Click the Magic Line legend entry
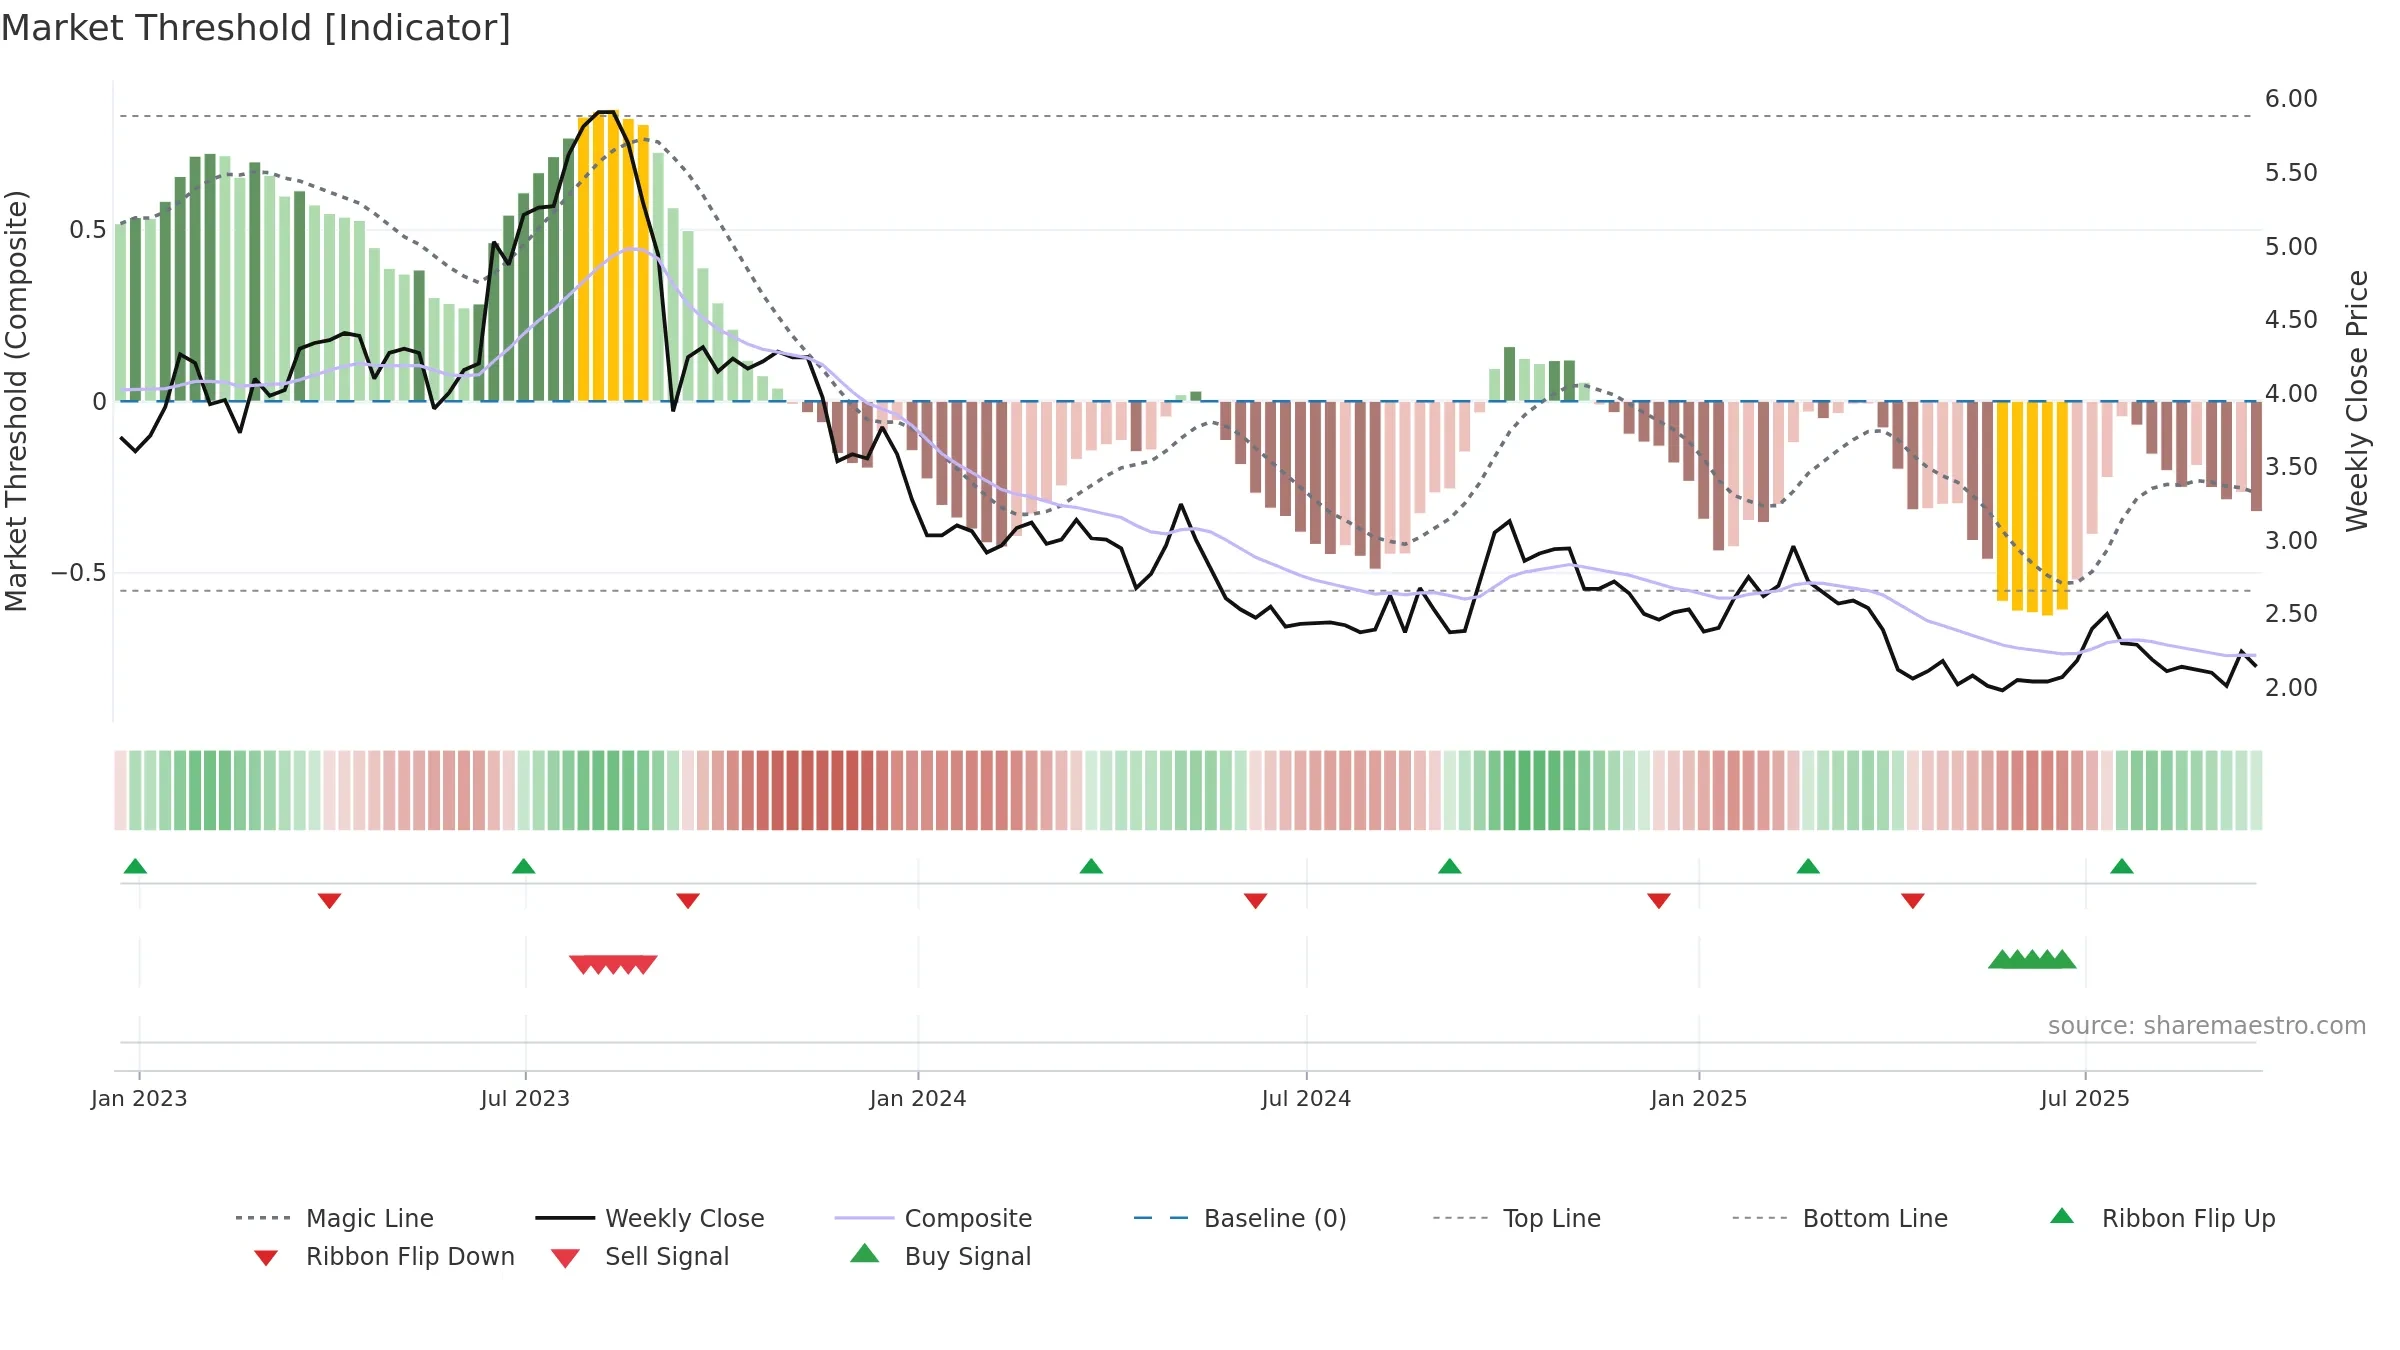2400x1350 pixels. [334, 1218]
